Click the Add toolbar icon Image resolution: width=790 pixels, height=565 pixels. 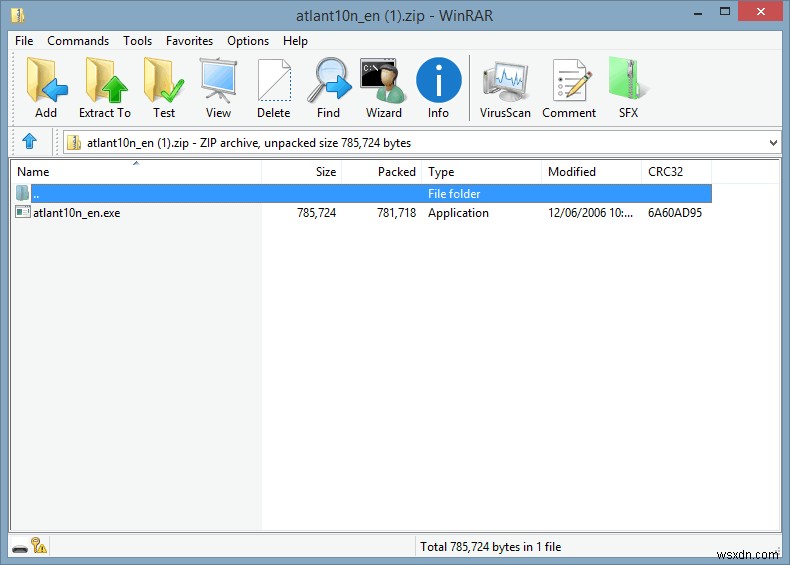pos(46,88)
